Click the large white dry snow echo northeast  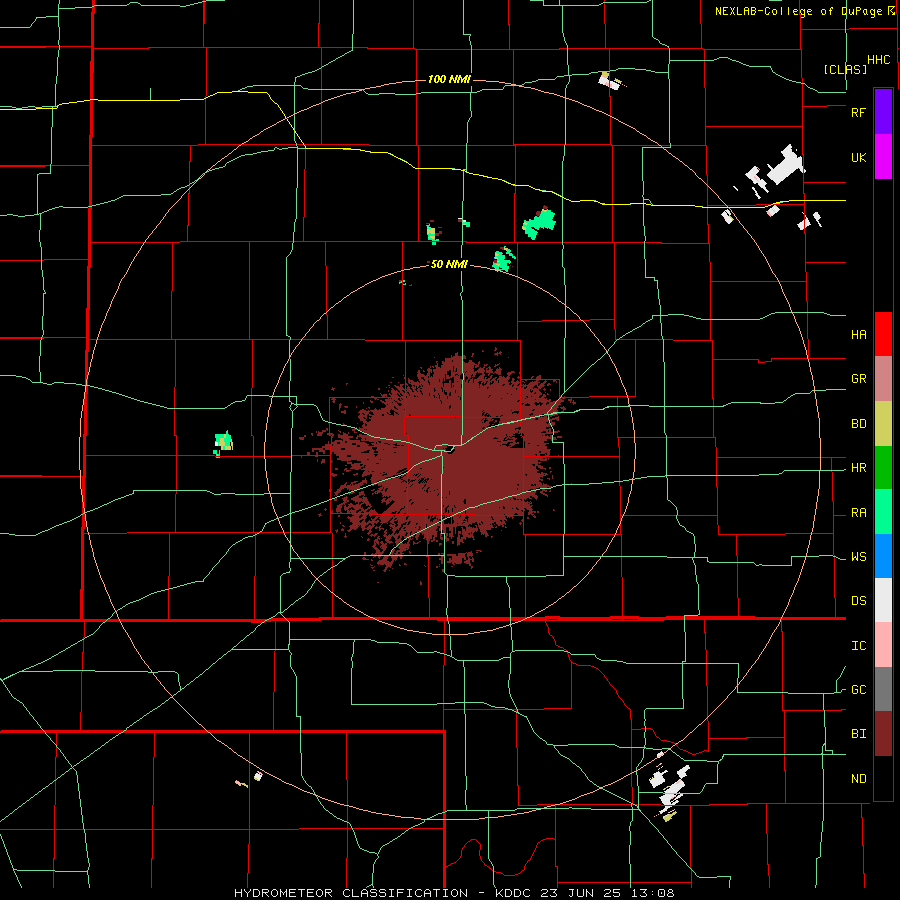784,164
